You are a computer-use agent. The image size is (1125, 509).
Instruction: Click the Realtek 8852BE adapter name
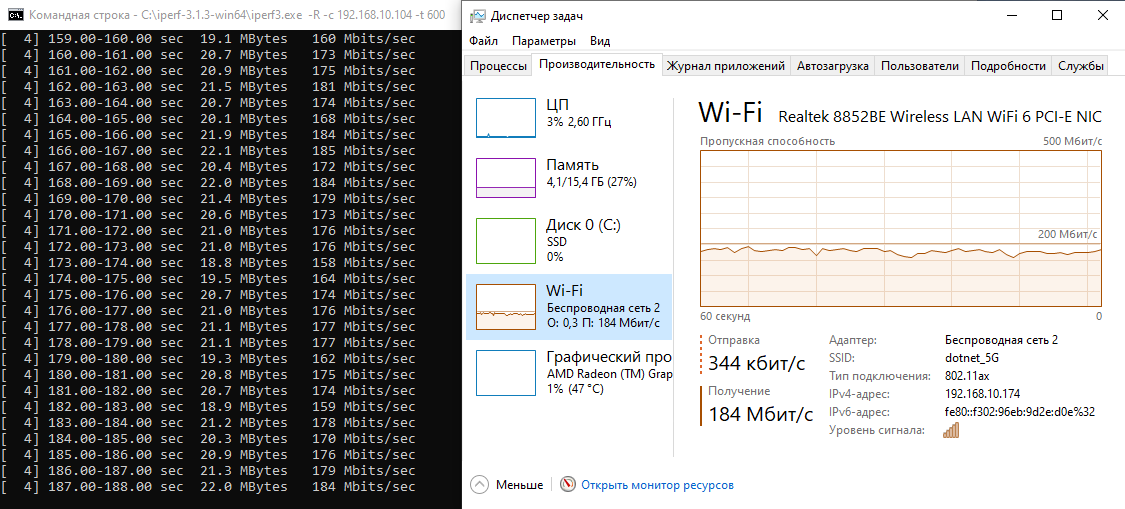tap(940, 116)
